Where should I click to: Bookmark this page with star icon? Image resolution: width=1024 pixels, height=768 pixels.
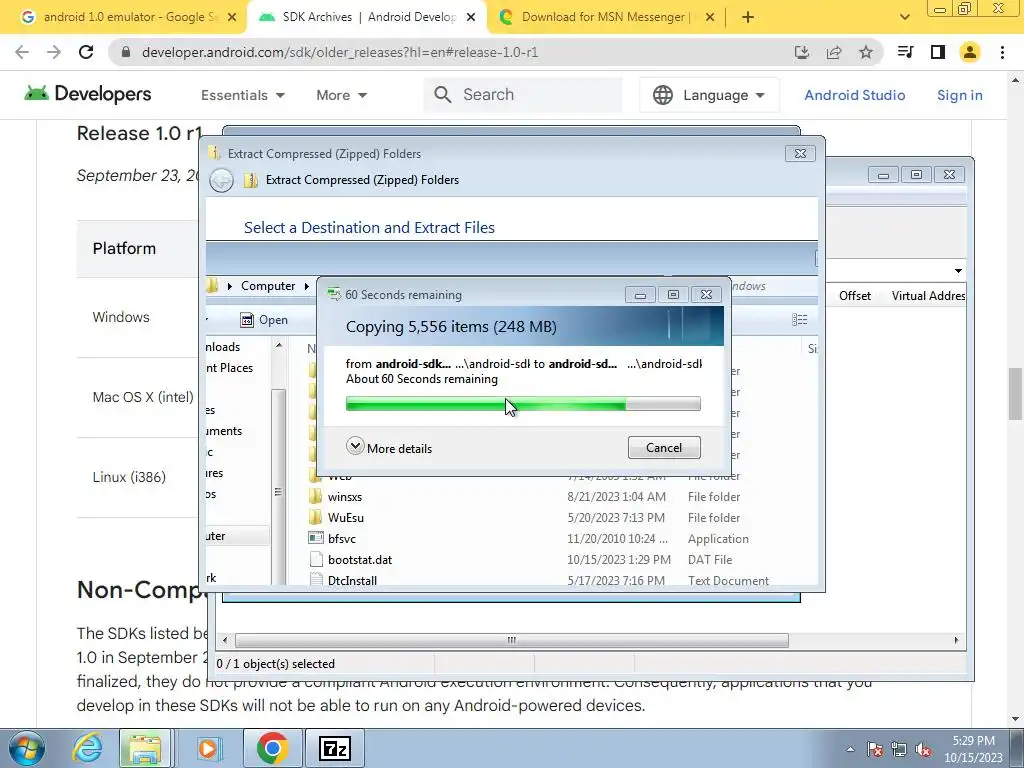(866, 52)
